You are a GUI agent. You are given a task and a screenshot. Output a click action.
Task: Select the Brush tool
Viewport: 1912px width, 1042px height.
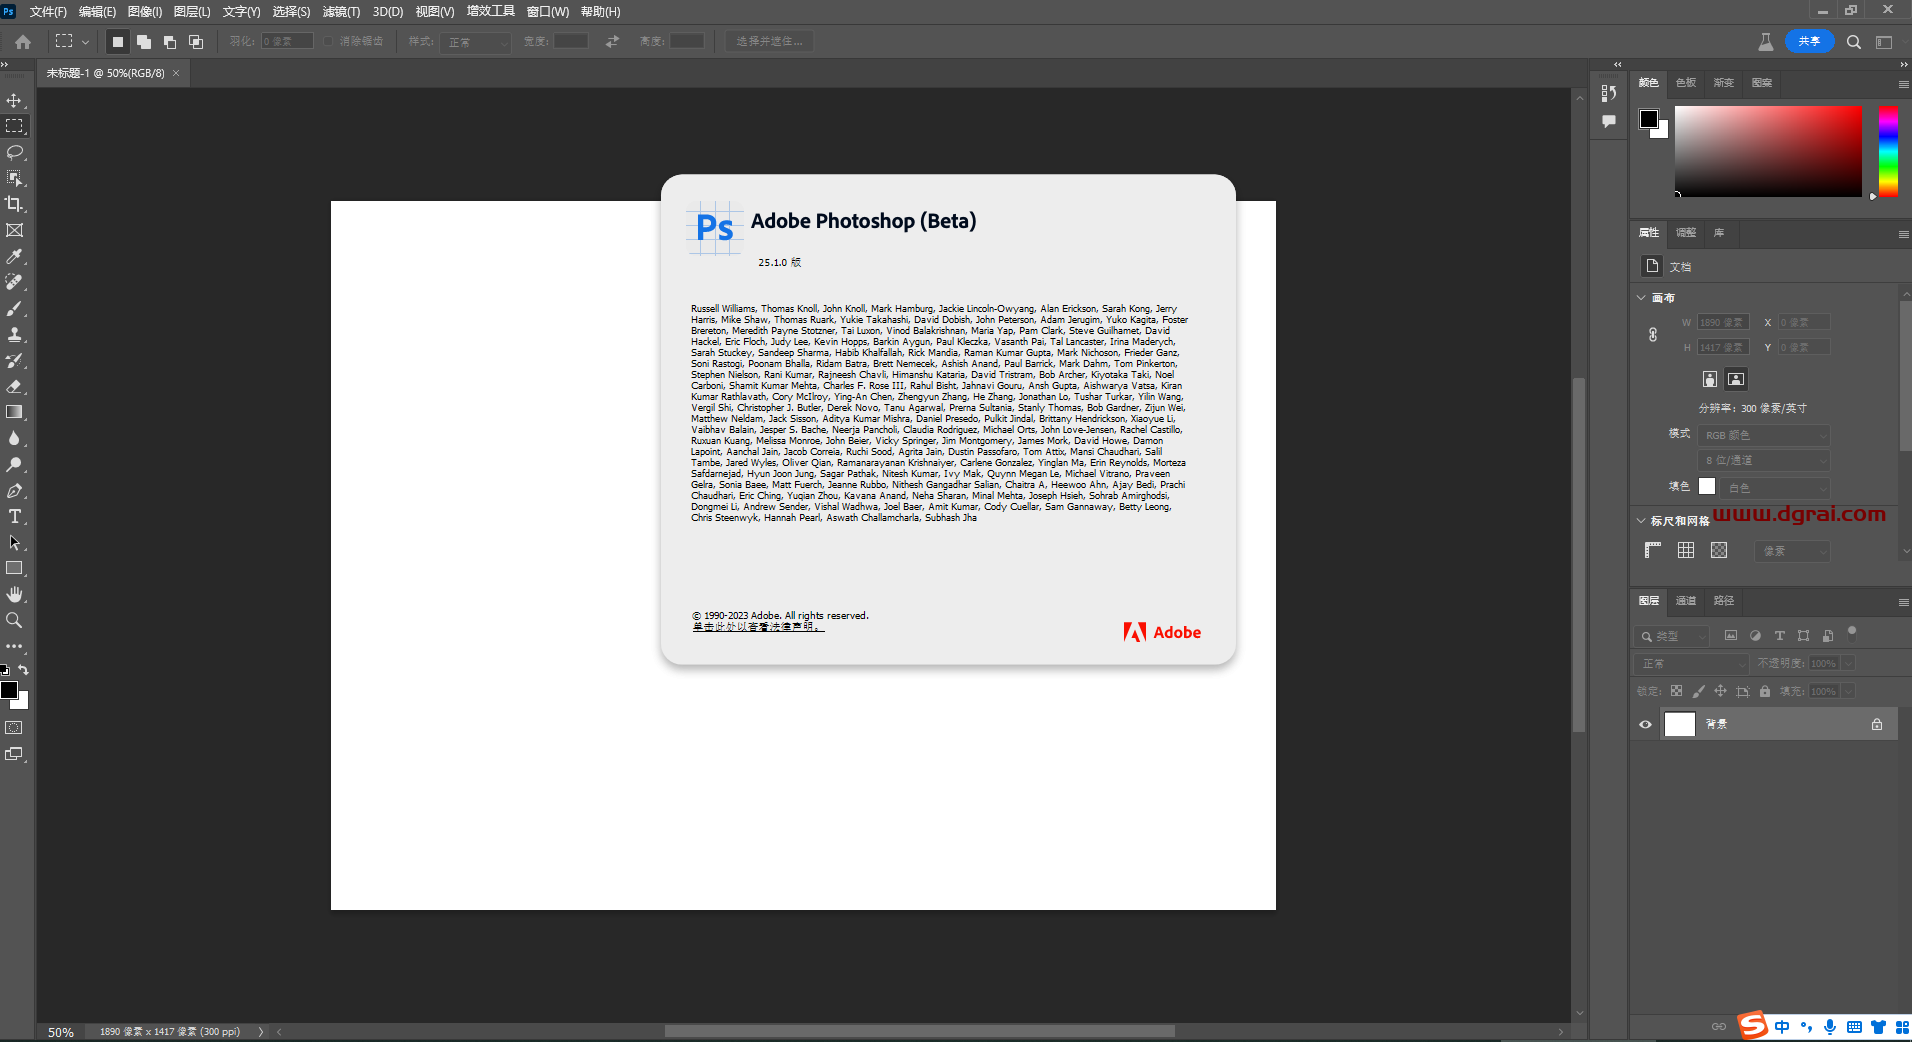(x=14, y=309)
